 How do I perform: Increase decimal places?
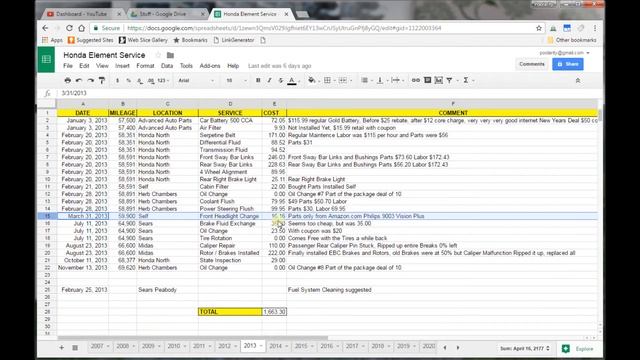pos(151,80)
